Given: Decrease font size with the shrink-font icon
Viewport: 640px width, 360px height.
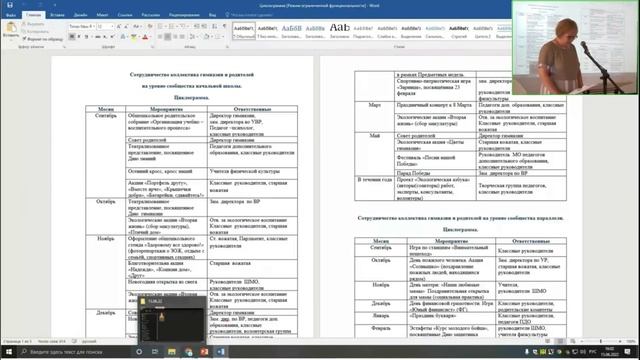Looking at the screenshot, I should (126, 27).
